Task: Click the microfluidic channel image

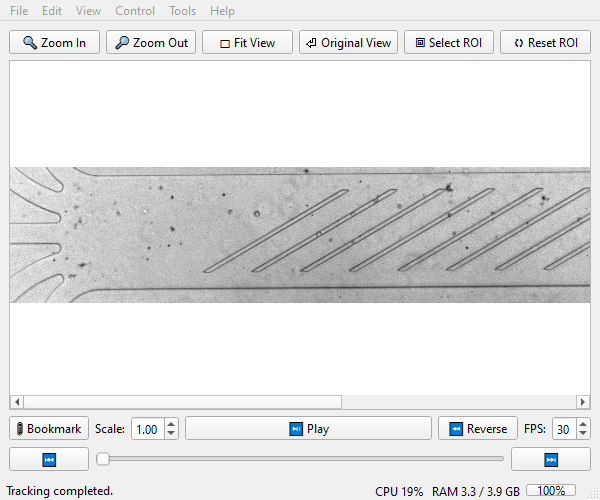Action: click(300, 235)
